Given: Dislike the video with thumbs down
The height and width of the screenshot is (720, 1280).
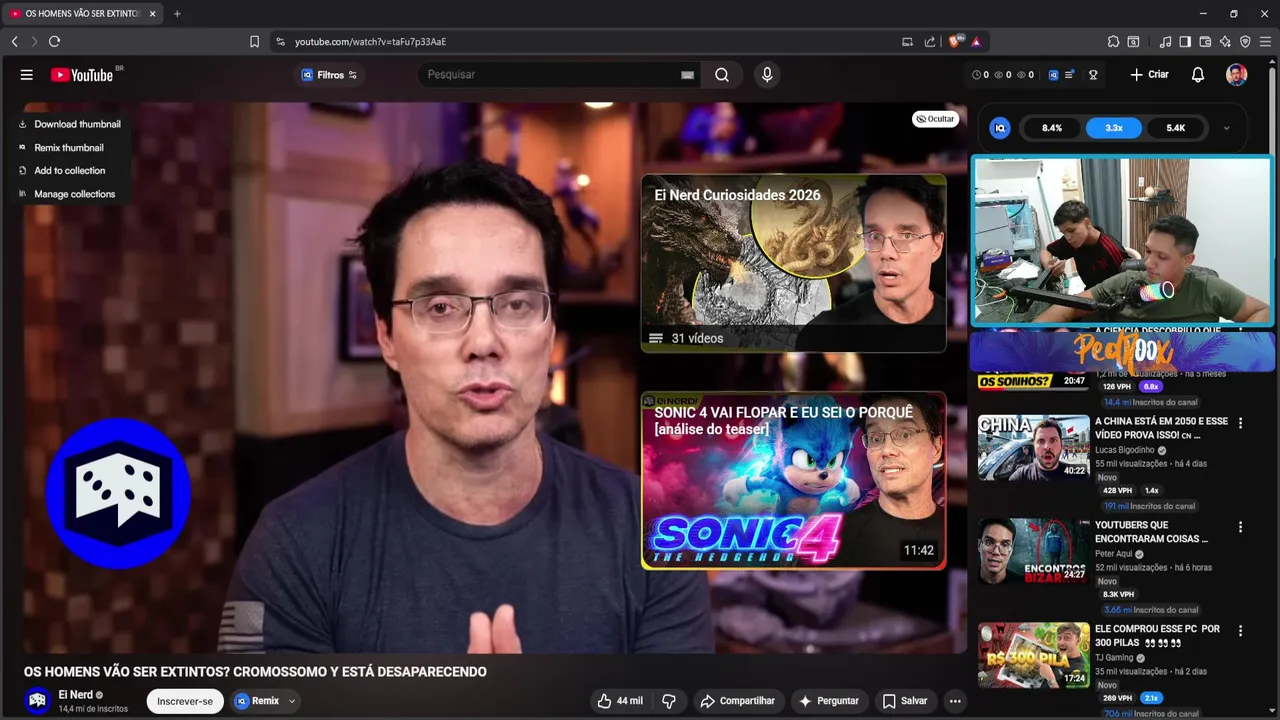Looking at the screenshot, I should coord(669,701).
